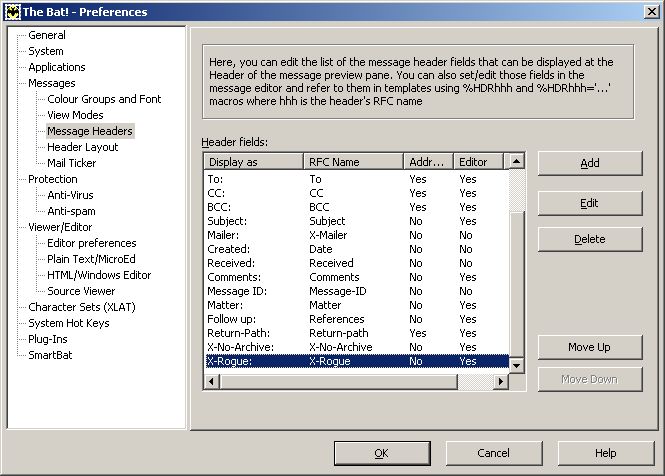Open the Viewer/Editor category
The image size is (665, 476).
point(60,227)
